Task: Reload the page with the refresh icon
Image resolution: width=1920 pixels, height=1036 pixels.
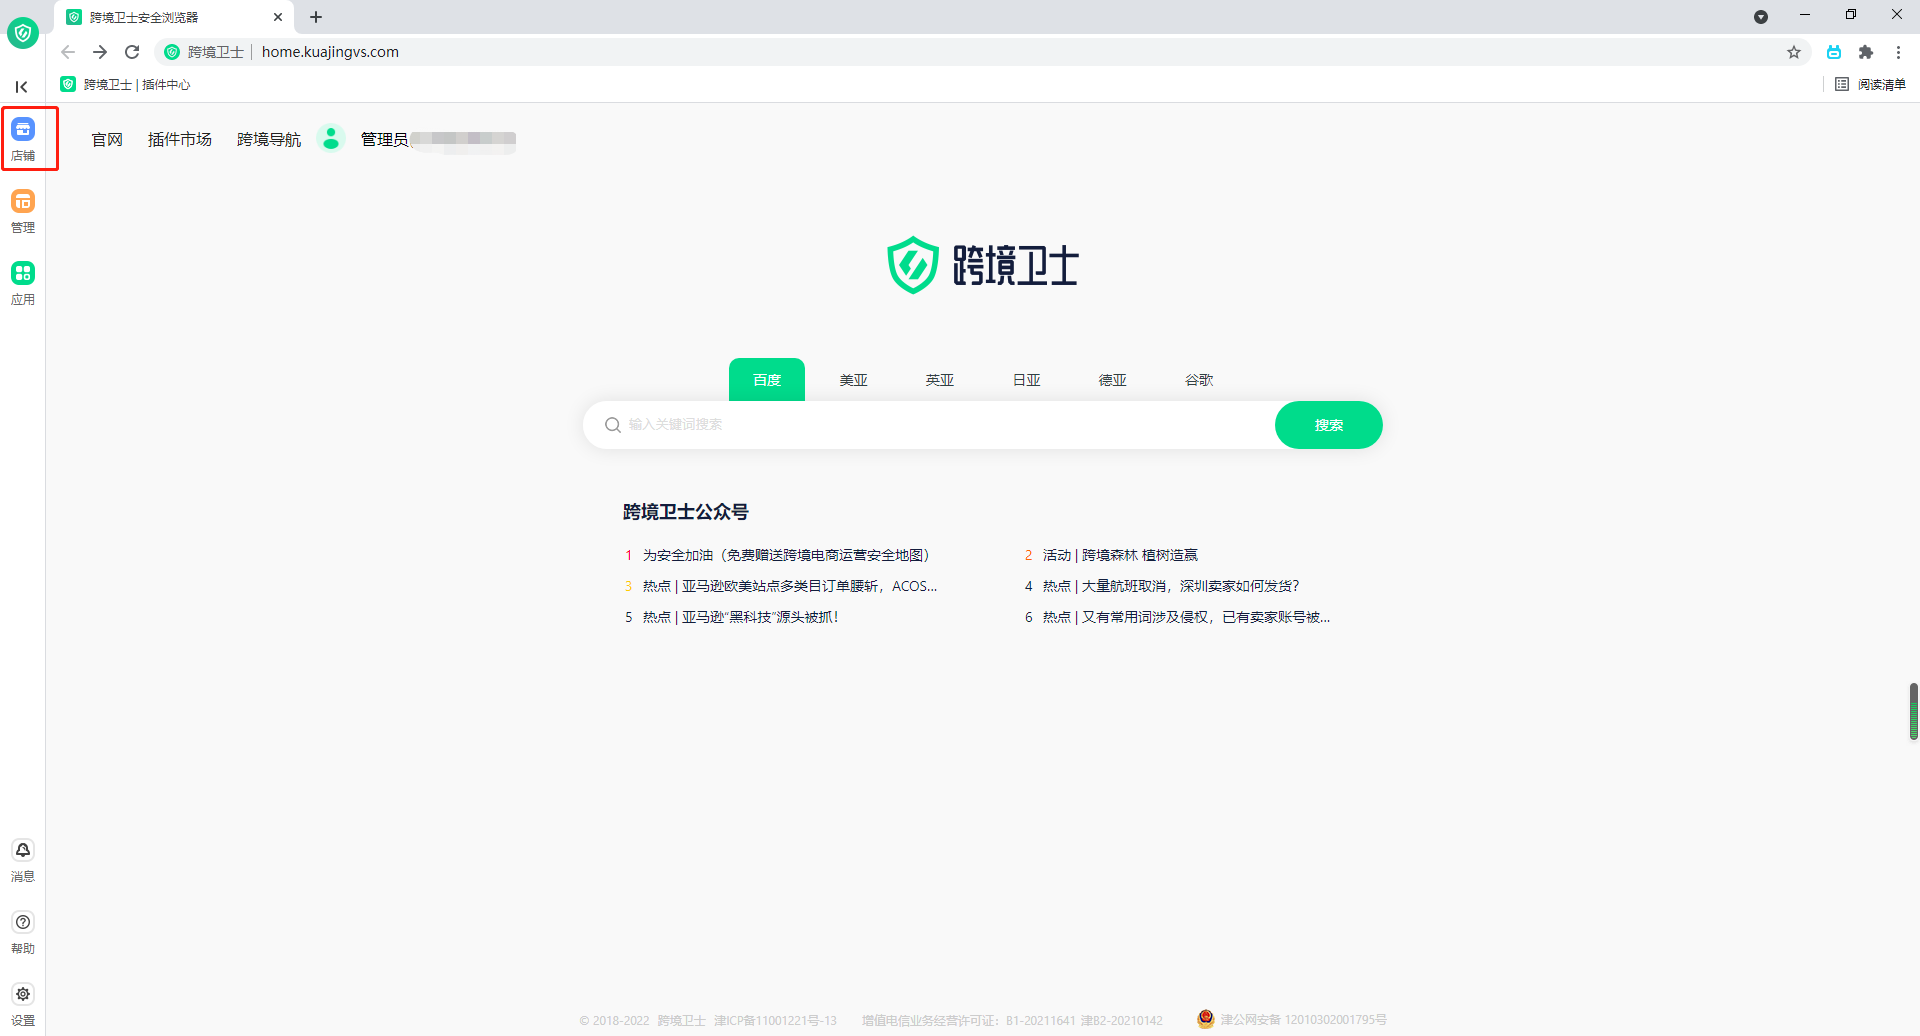Action: tap(132, 52)
